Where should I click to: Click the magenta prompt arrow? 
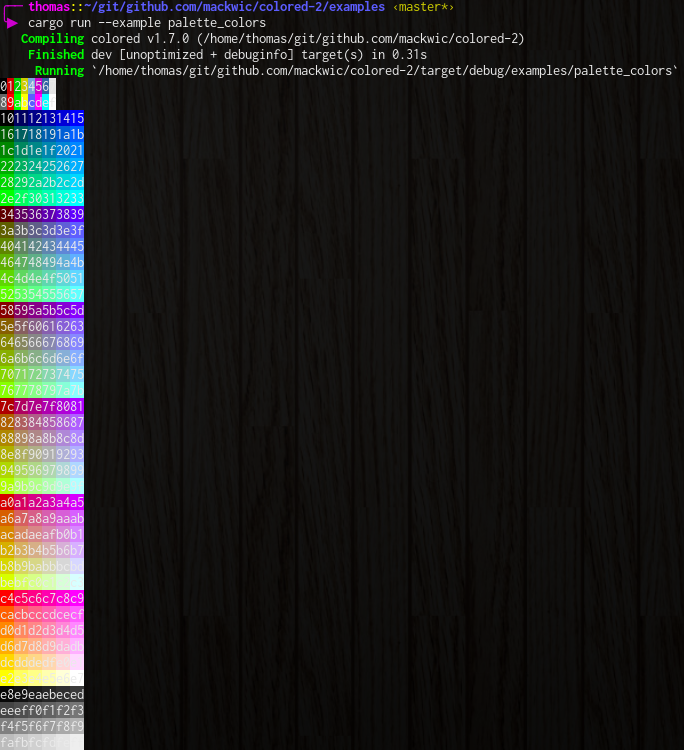pyautogui.click(x=11, y=22)
